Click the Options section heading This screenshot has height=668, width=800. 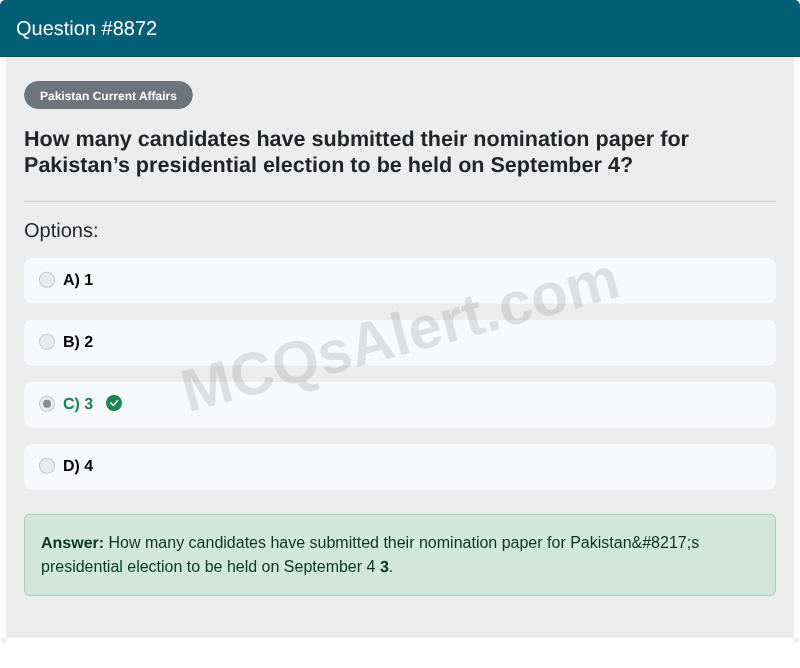pos(60,230)
